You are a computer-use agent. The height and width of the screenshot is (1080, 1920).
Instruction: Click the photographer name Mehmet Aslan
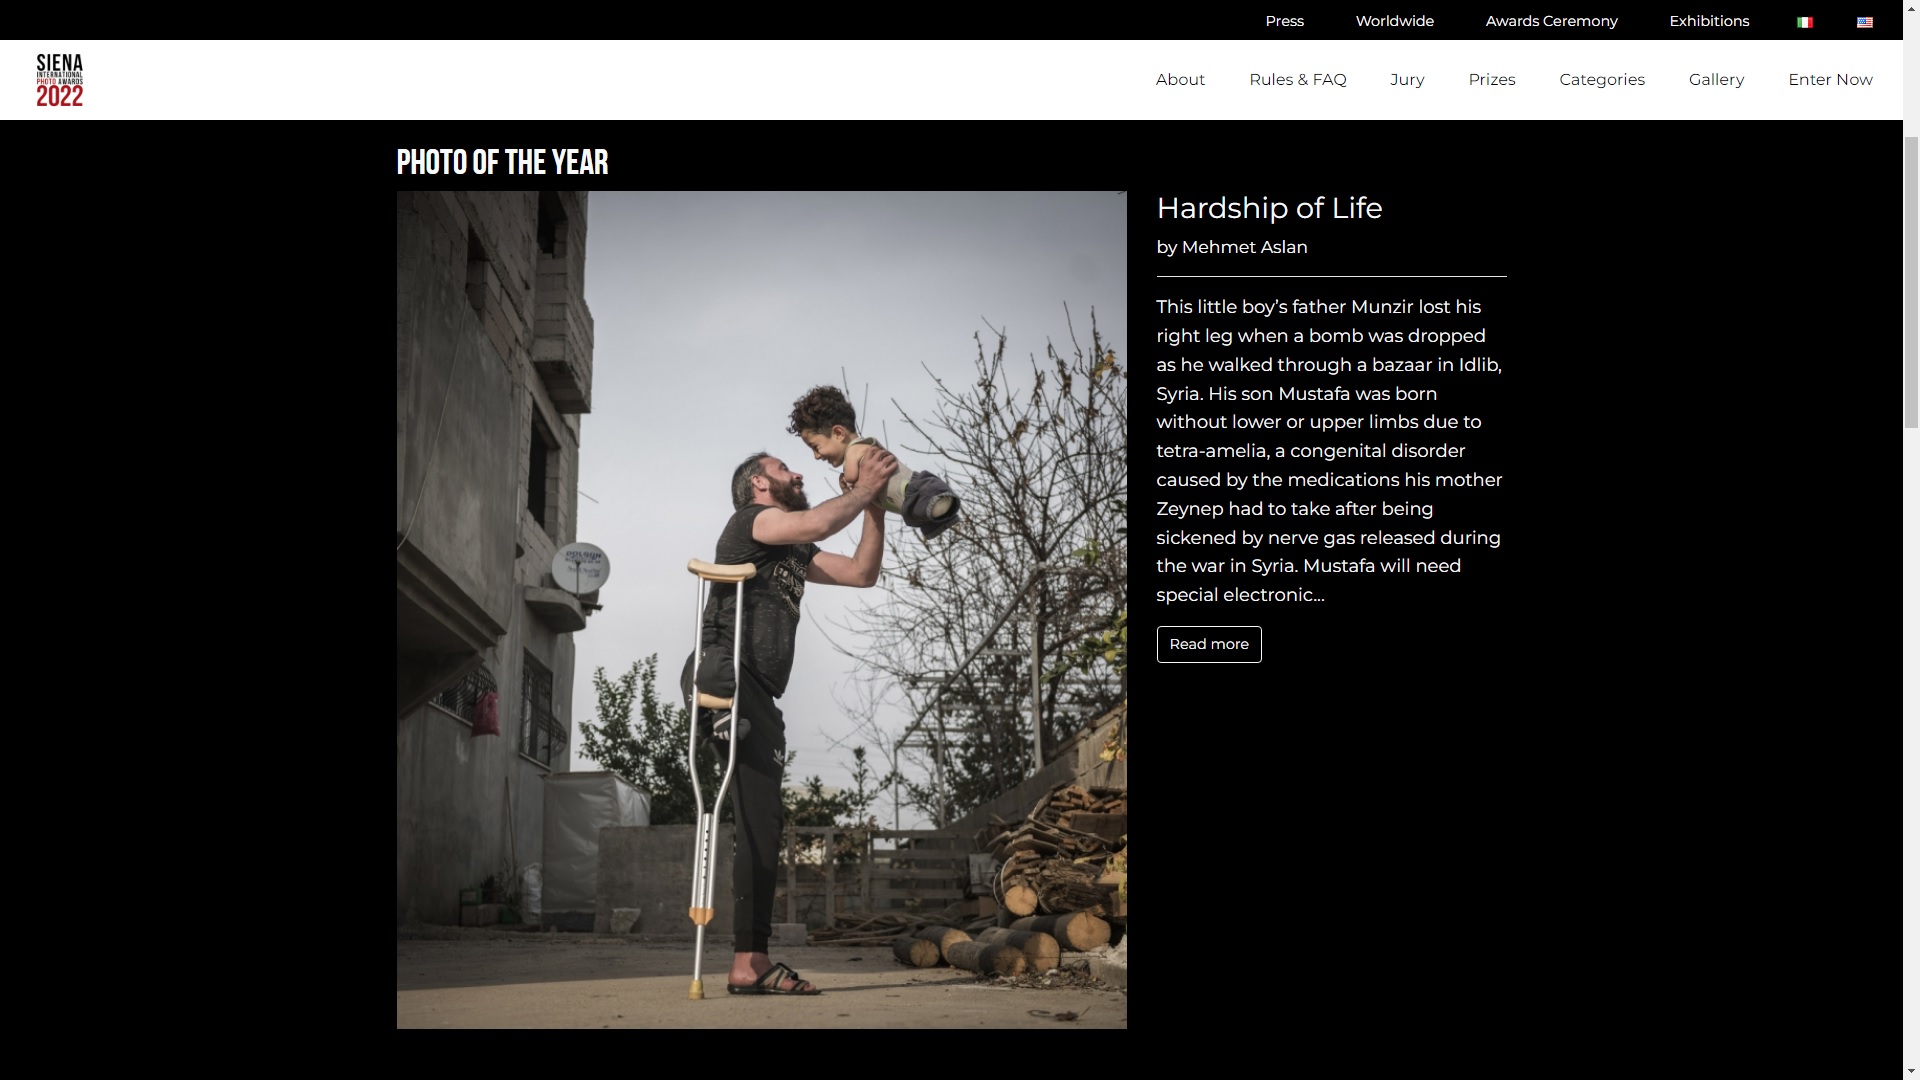click(x=1244, y=247)
